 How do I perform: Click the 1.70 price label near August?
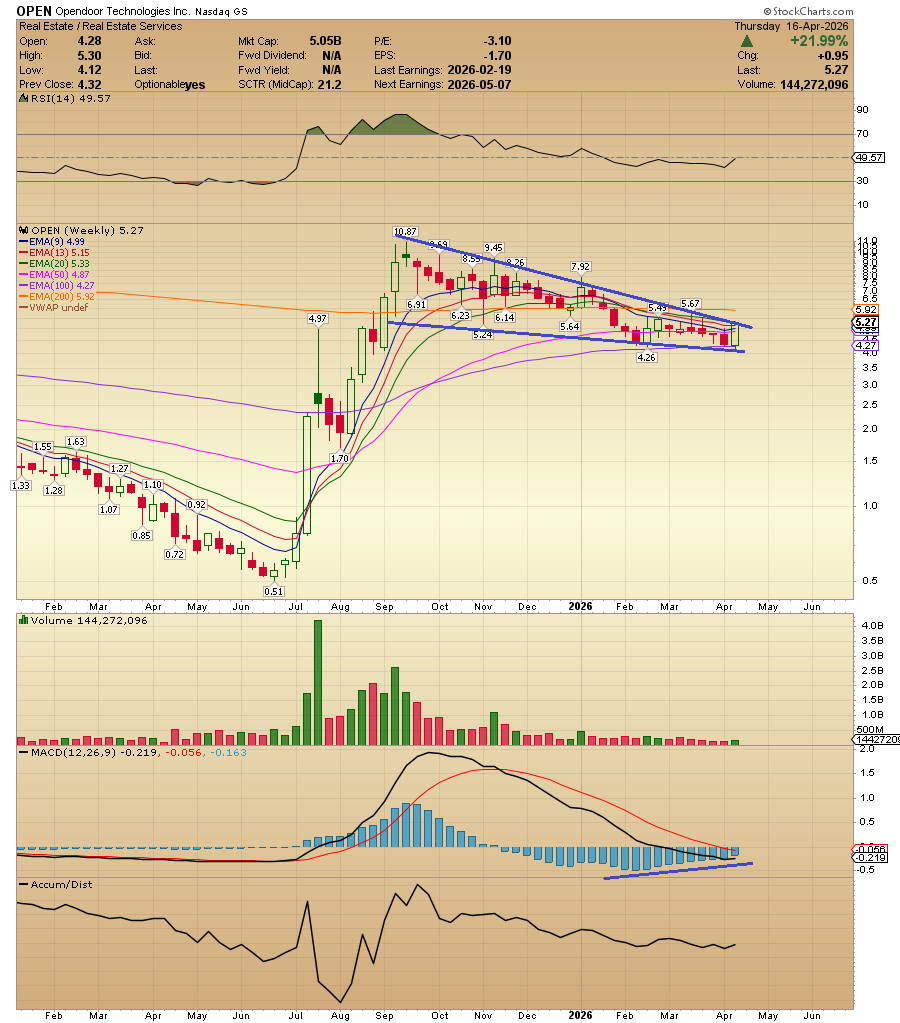(339, 458)
